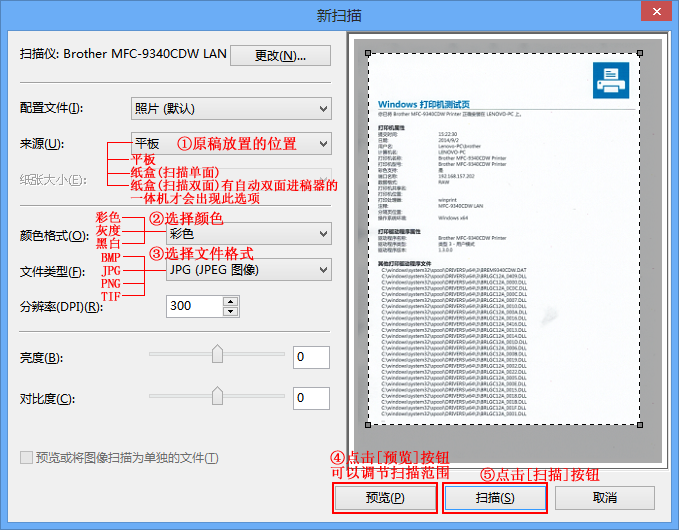Click the 对比度 contrast slider thumb

tap(217, 396)
